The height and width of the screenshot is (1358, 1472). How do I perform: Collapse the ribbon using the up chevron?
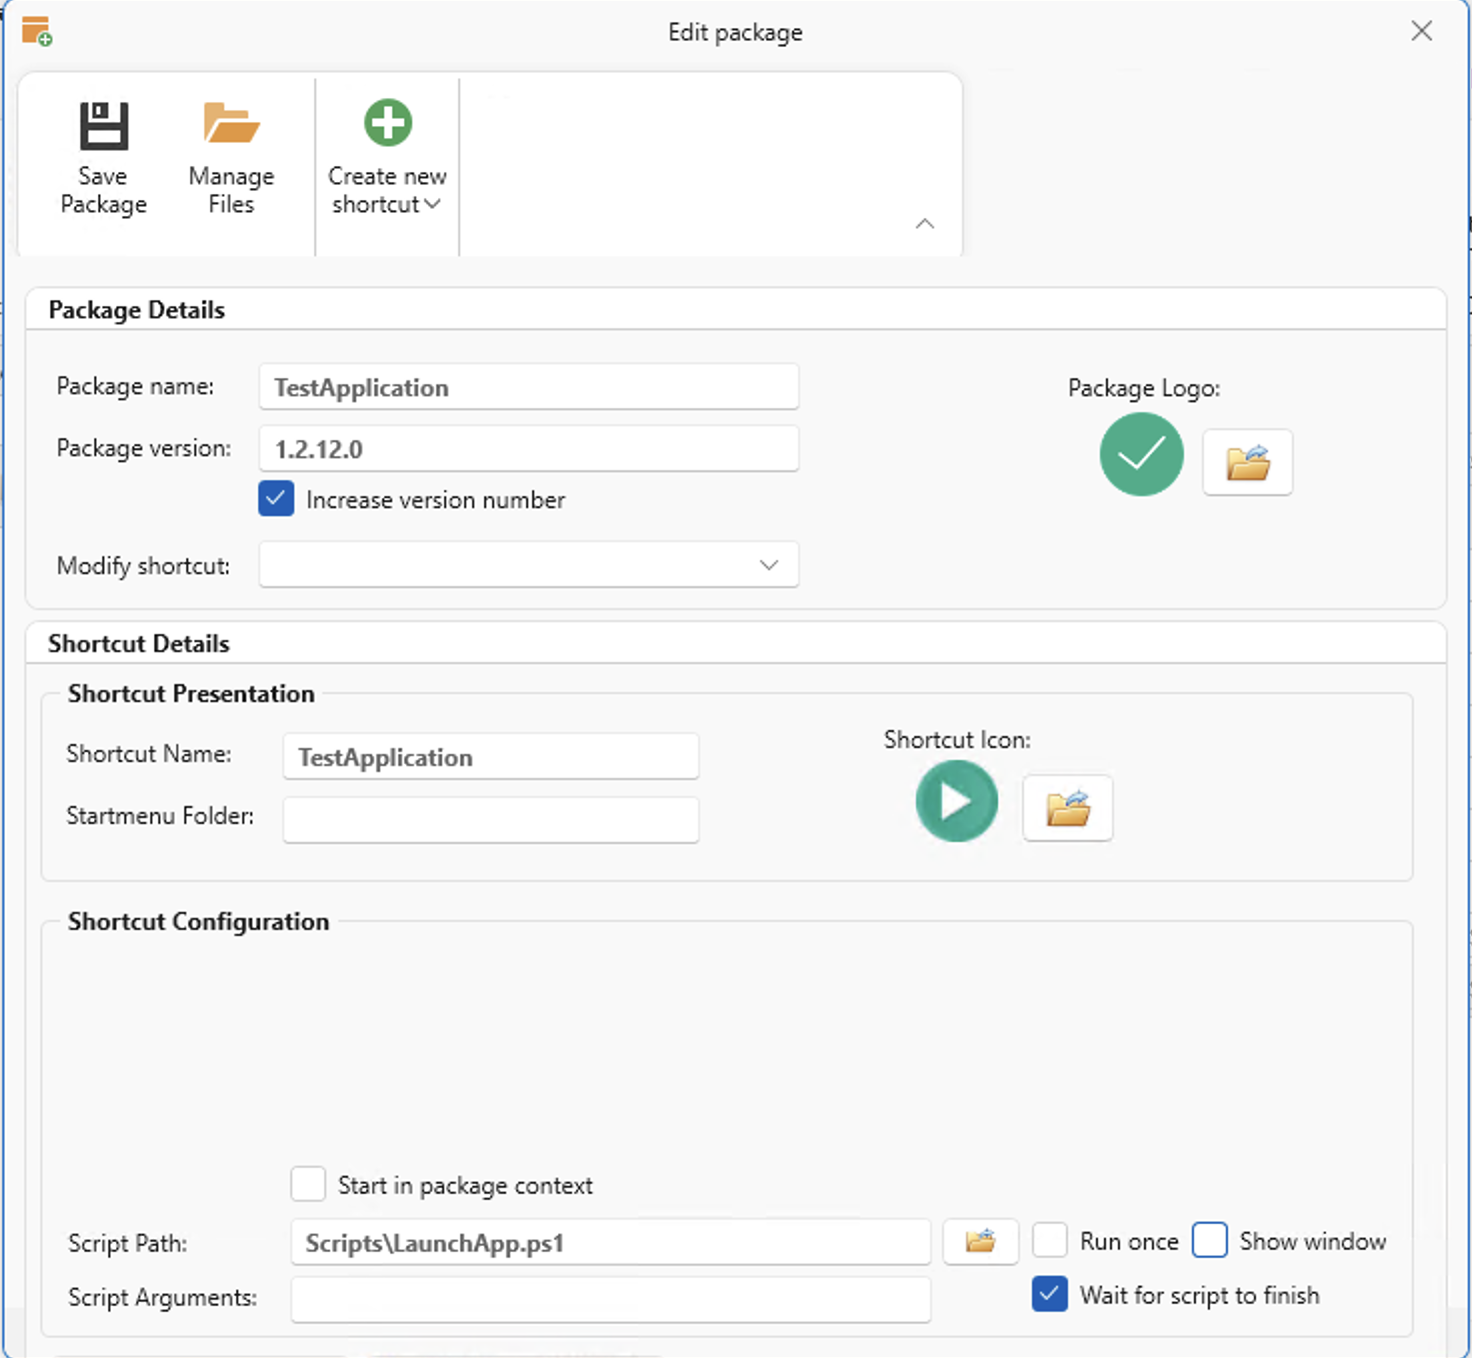pos(925,224)
